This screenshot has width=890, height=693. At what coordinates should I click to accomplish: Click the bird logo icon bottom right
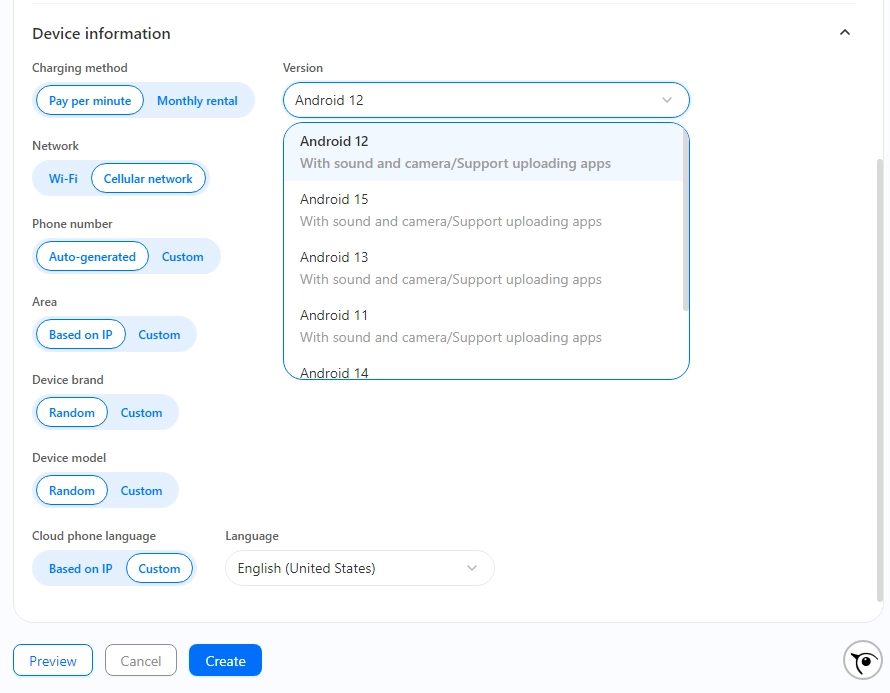click(x=862, y=660)
